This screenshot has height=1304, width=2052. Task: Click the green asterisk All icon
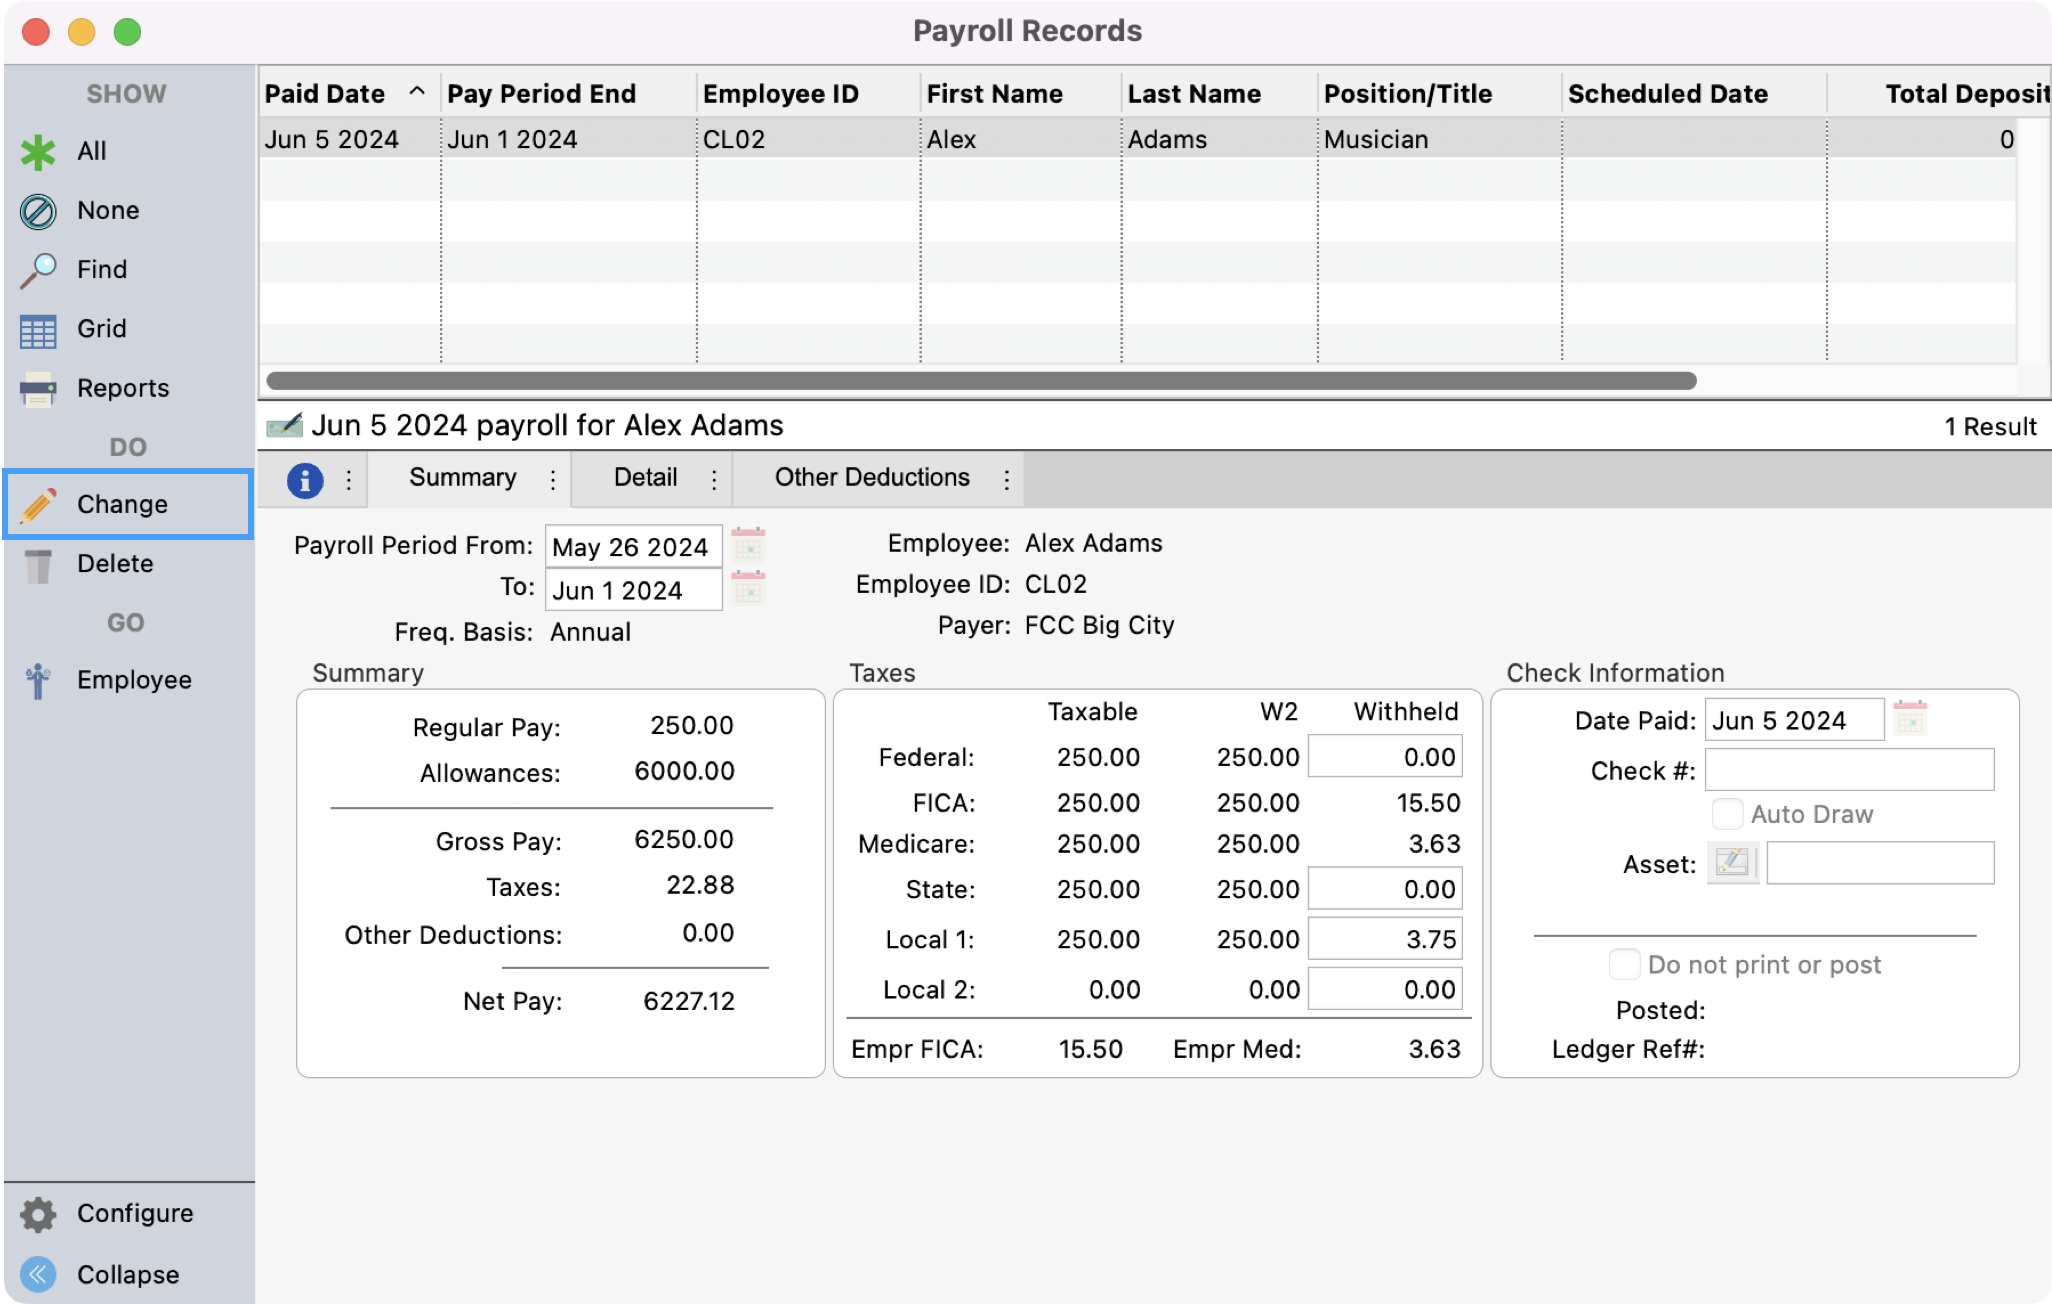(x=38, y=152)
